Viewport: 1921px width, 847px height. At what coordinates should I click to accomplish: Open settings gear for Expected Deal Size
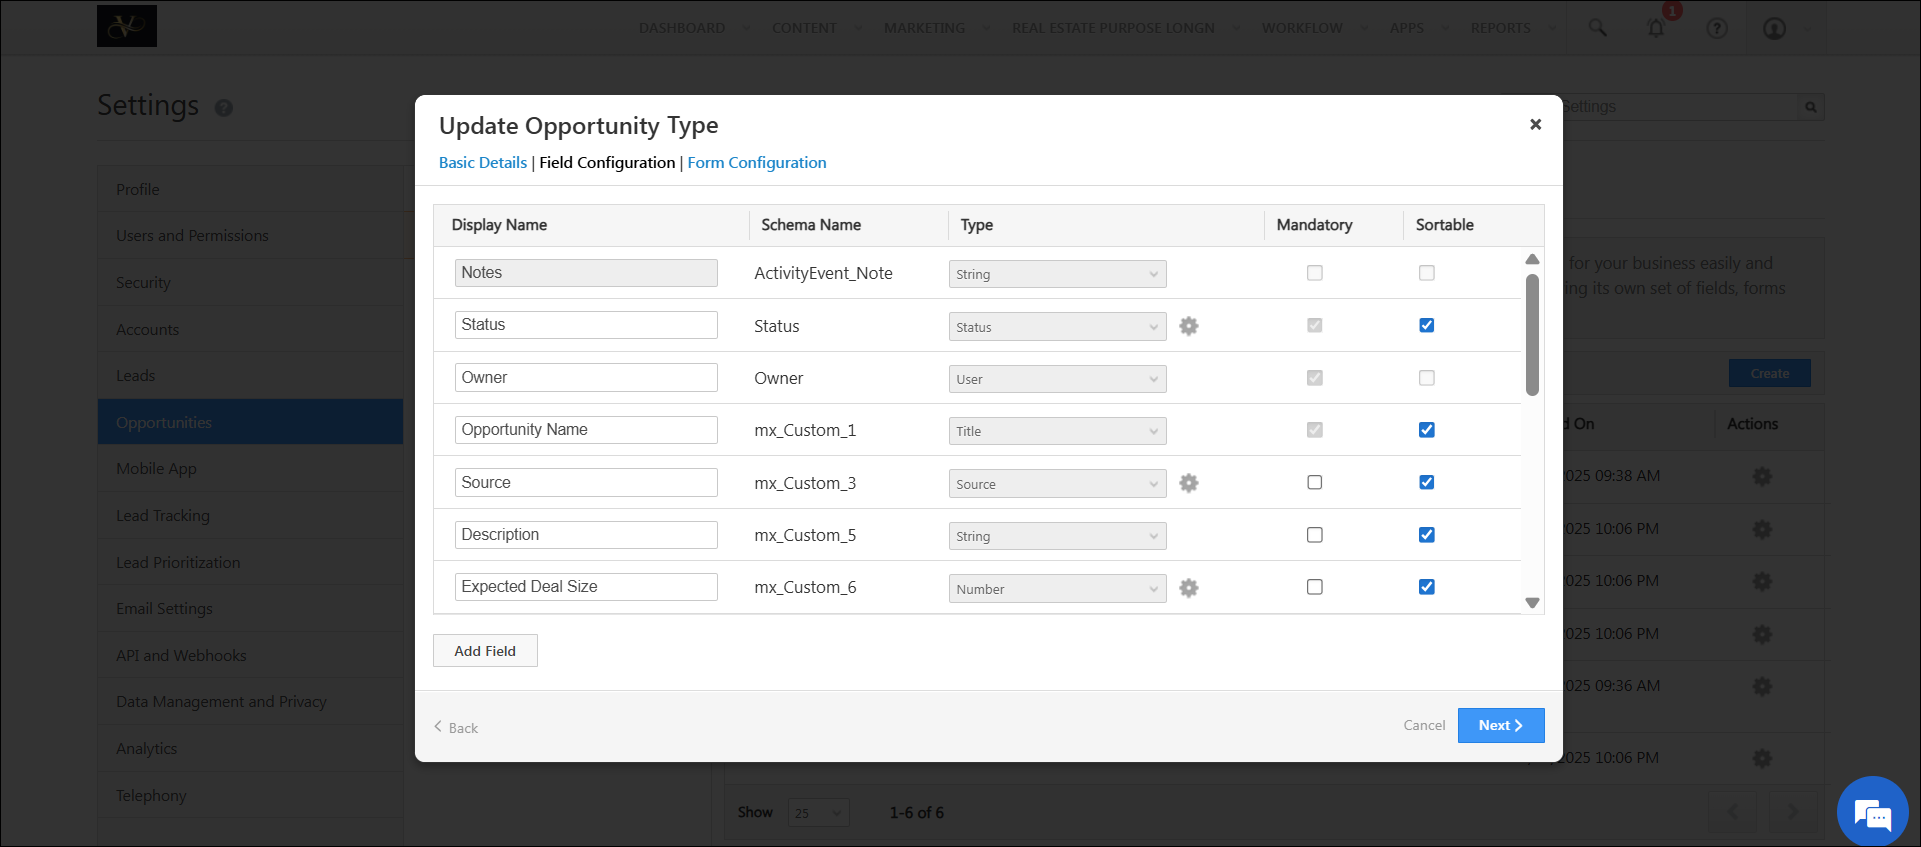click(x=1188, y=588)
